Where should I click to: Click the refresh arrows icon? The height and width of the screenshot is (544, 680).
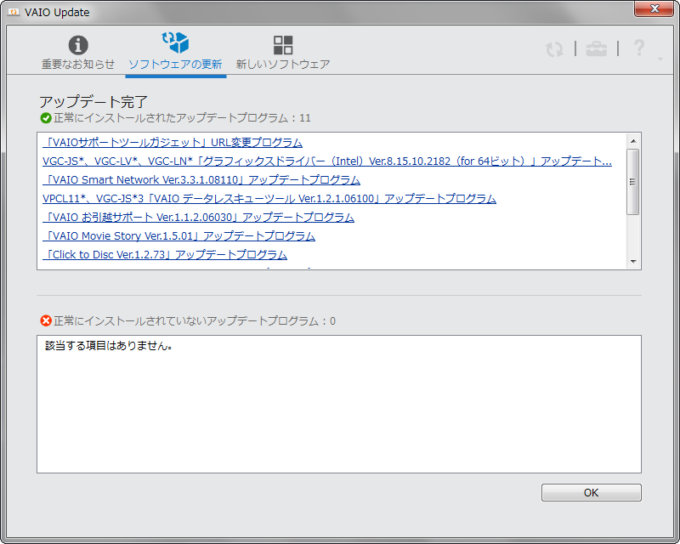tap(554, 49)
